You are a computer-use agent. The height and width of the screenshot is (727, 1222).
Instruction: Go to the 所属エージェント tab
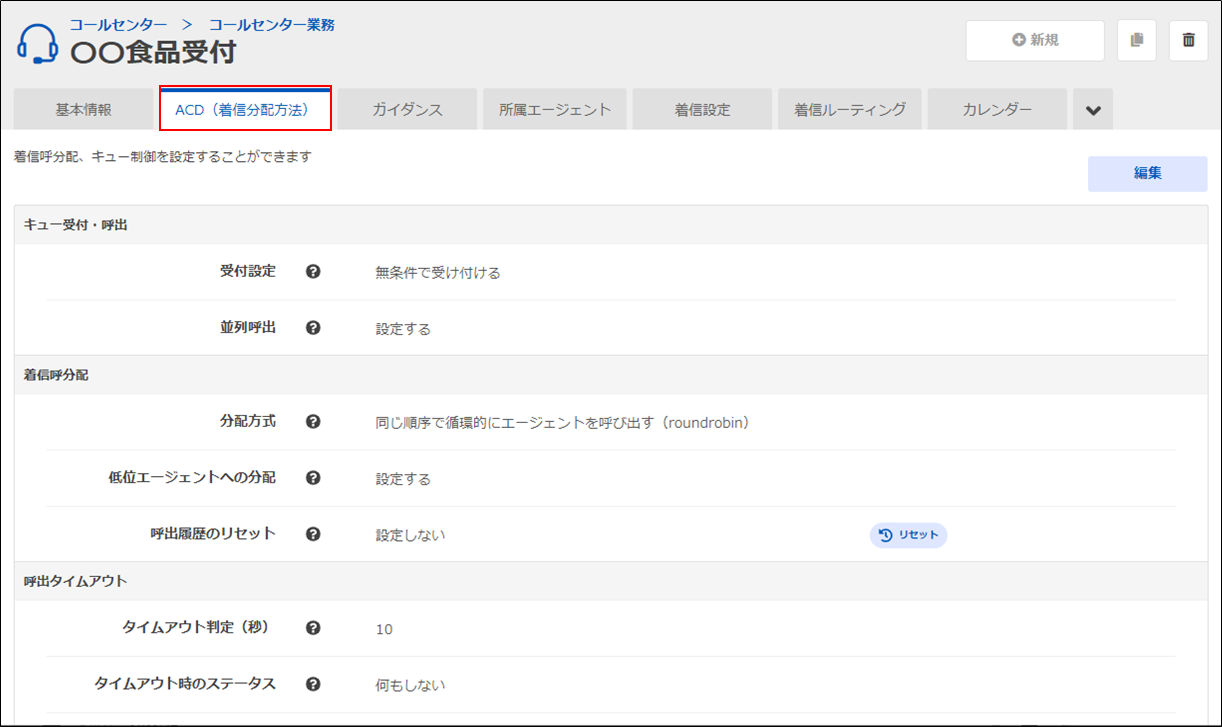(555, 110)
